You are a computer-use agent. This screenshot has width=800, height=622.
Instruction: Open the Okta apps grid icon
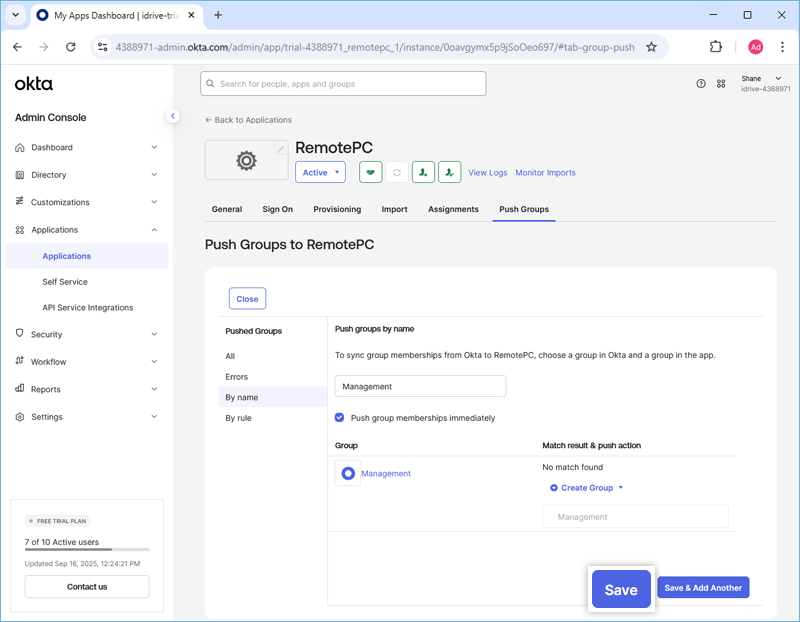(721, 84)
